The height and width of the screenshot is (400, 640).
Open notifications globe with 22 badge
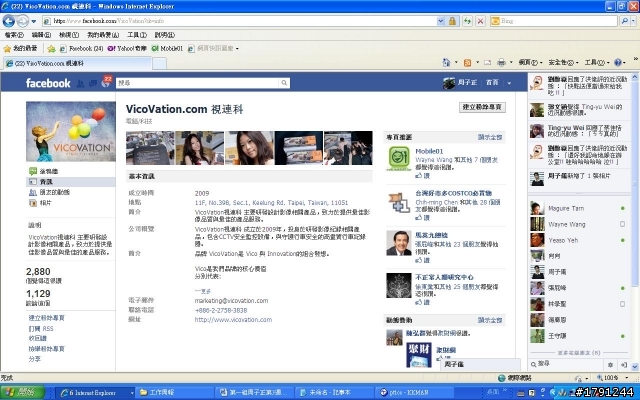106,82
